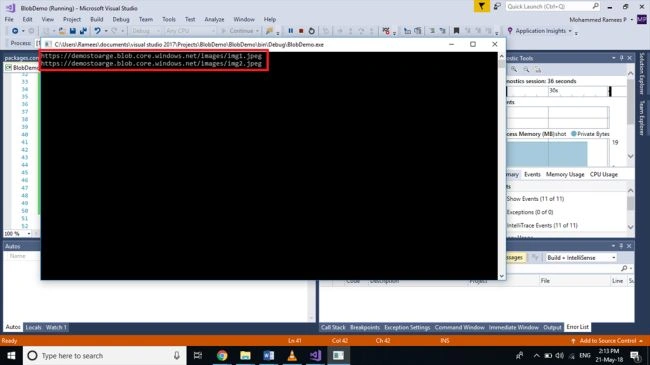Open the Undo history dropdown arrow

tap(106, 31)
